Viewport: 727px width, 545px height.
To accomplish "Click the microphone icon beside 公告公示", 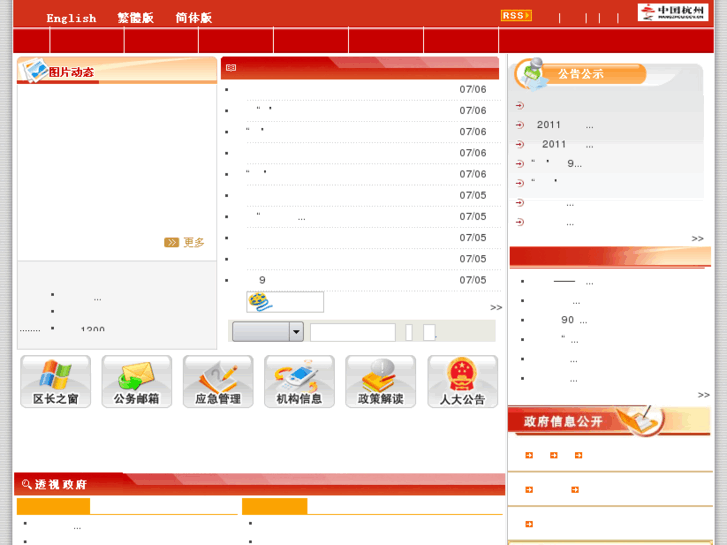I will 532,73.
